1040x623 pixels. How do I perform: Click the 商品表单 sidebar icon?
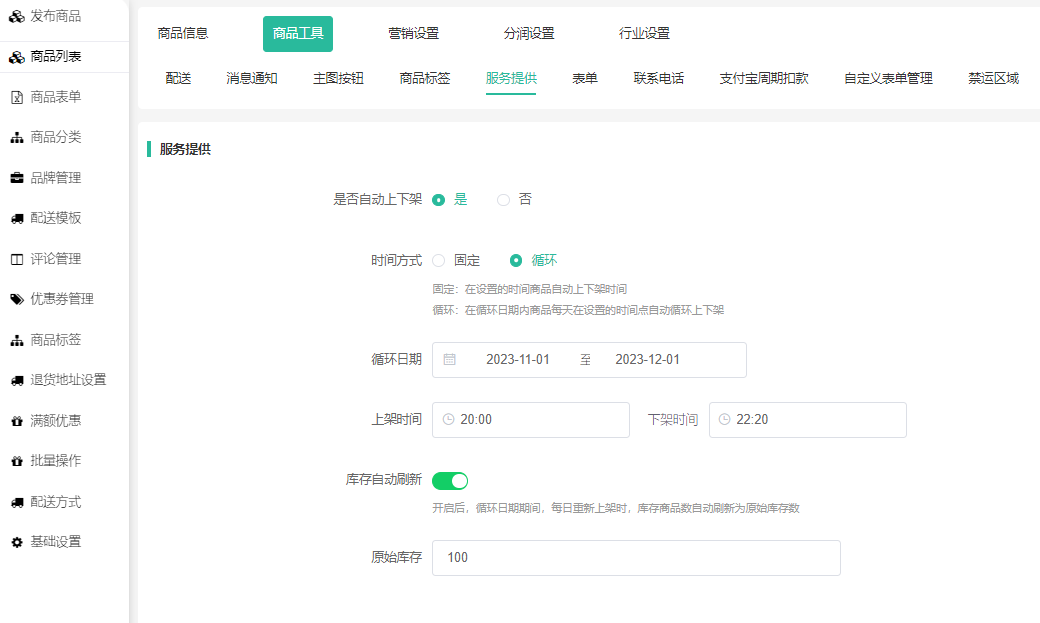click(16, 97)
